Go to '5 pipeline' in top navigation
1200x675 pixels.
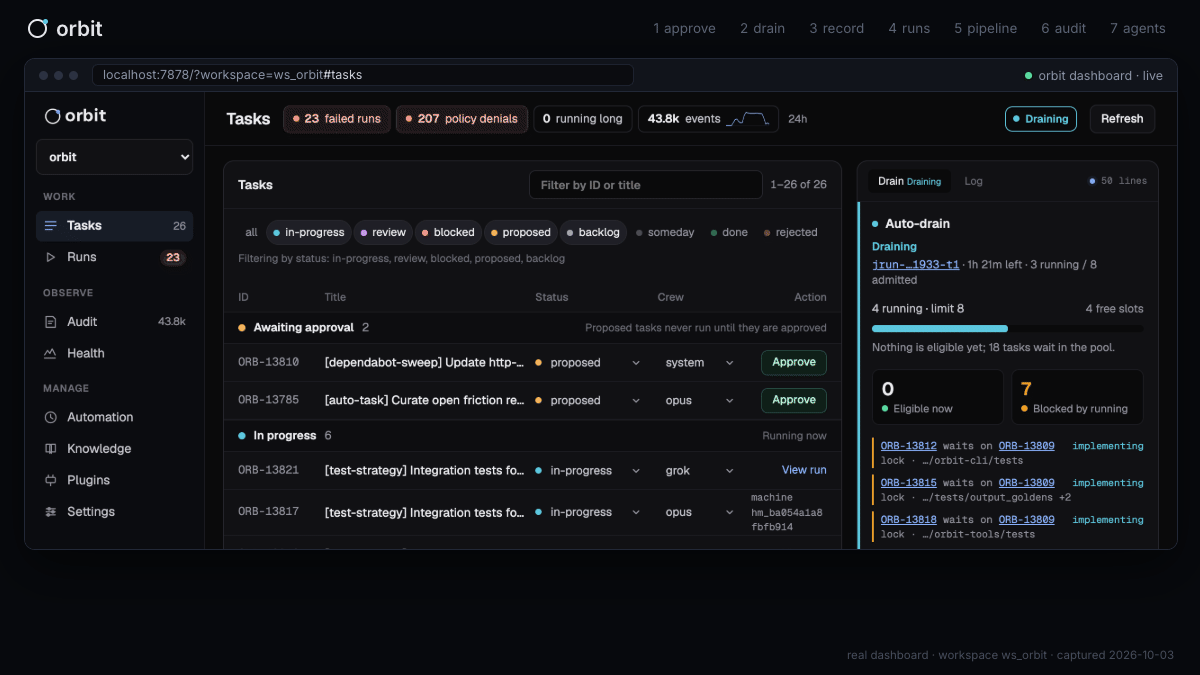[985, 28]
